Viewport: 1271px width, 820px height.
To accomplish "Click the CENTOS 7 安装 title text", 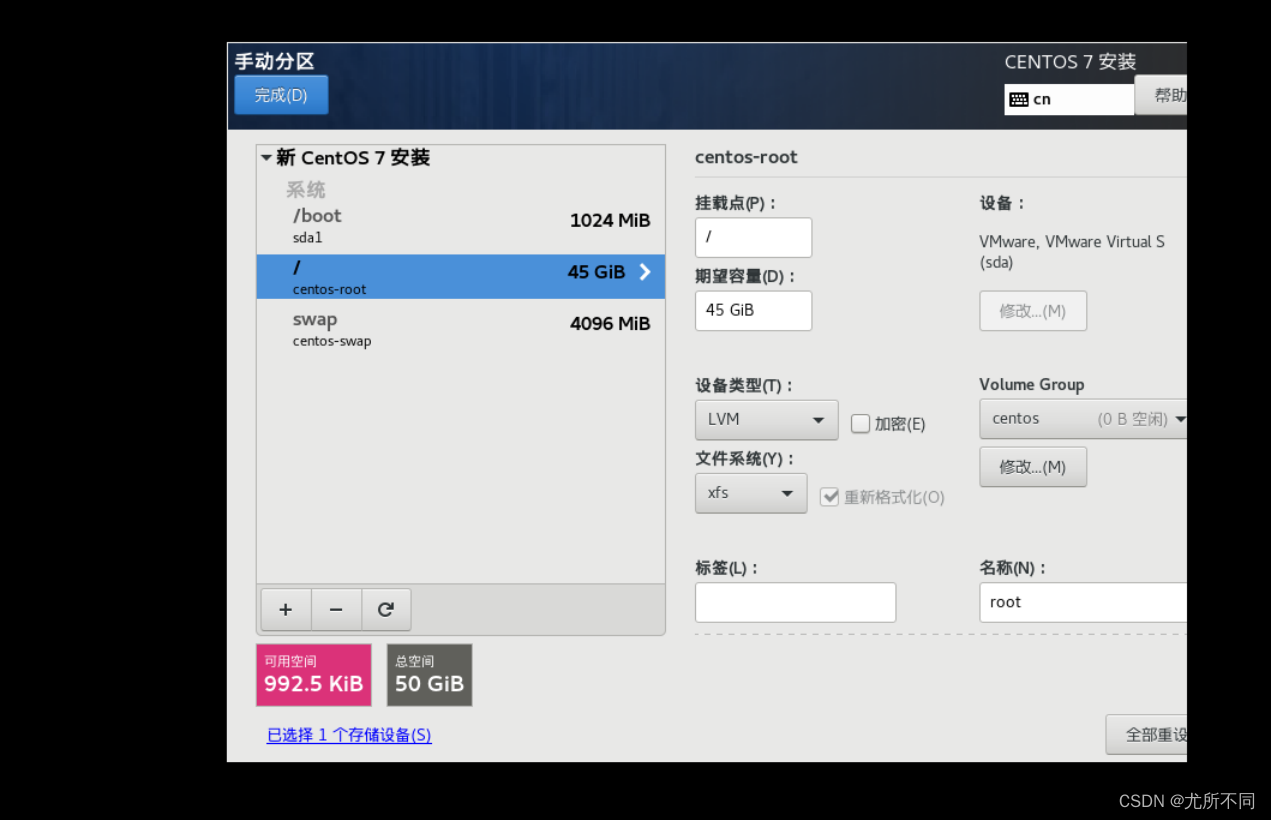I will pos(1070,62).
